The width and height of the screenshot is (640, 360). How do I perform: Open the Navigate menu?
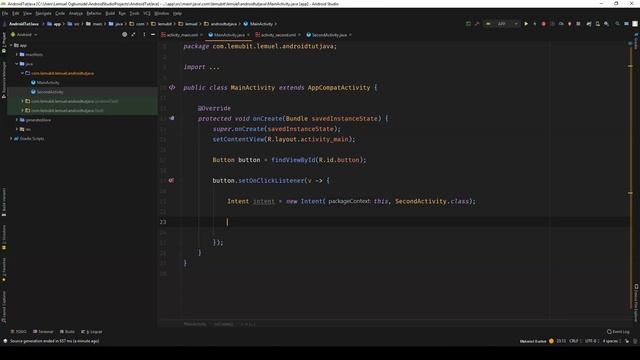tap(43, 13)
